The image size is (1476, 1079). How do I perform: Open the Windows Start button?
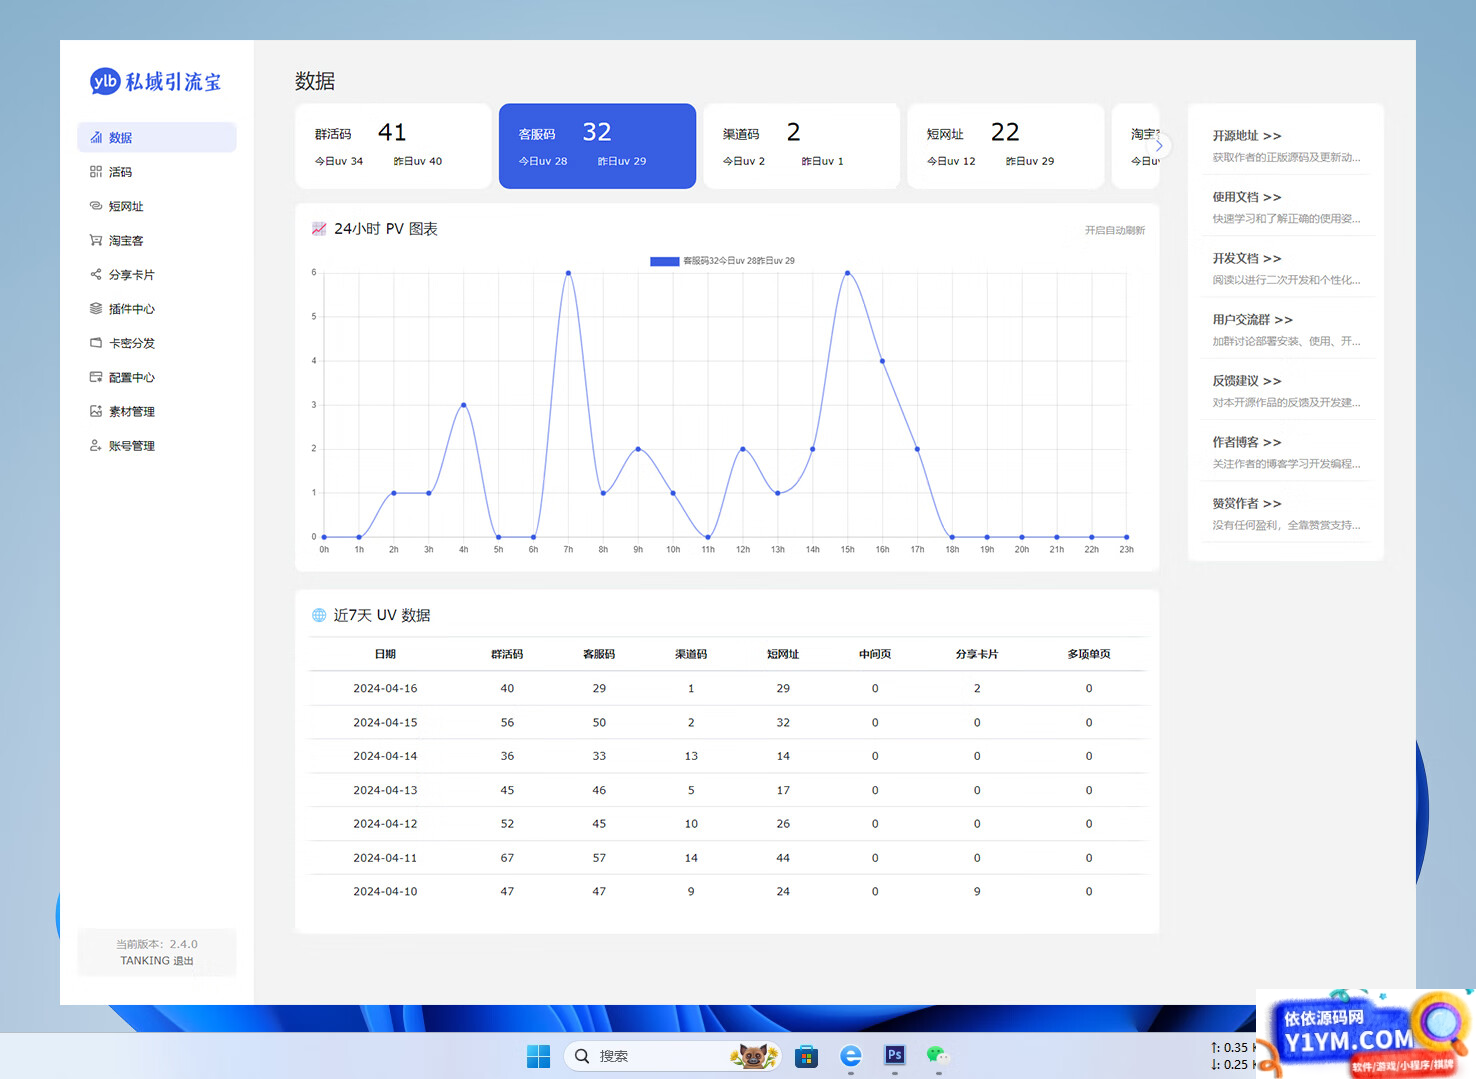tap(538, 1056)
